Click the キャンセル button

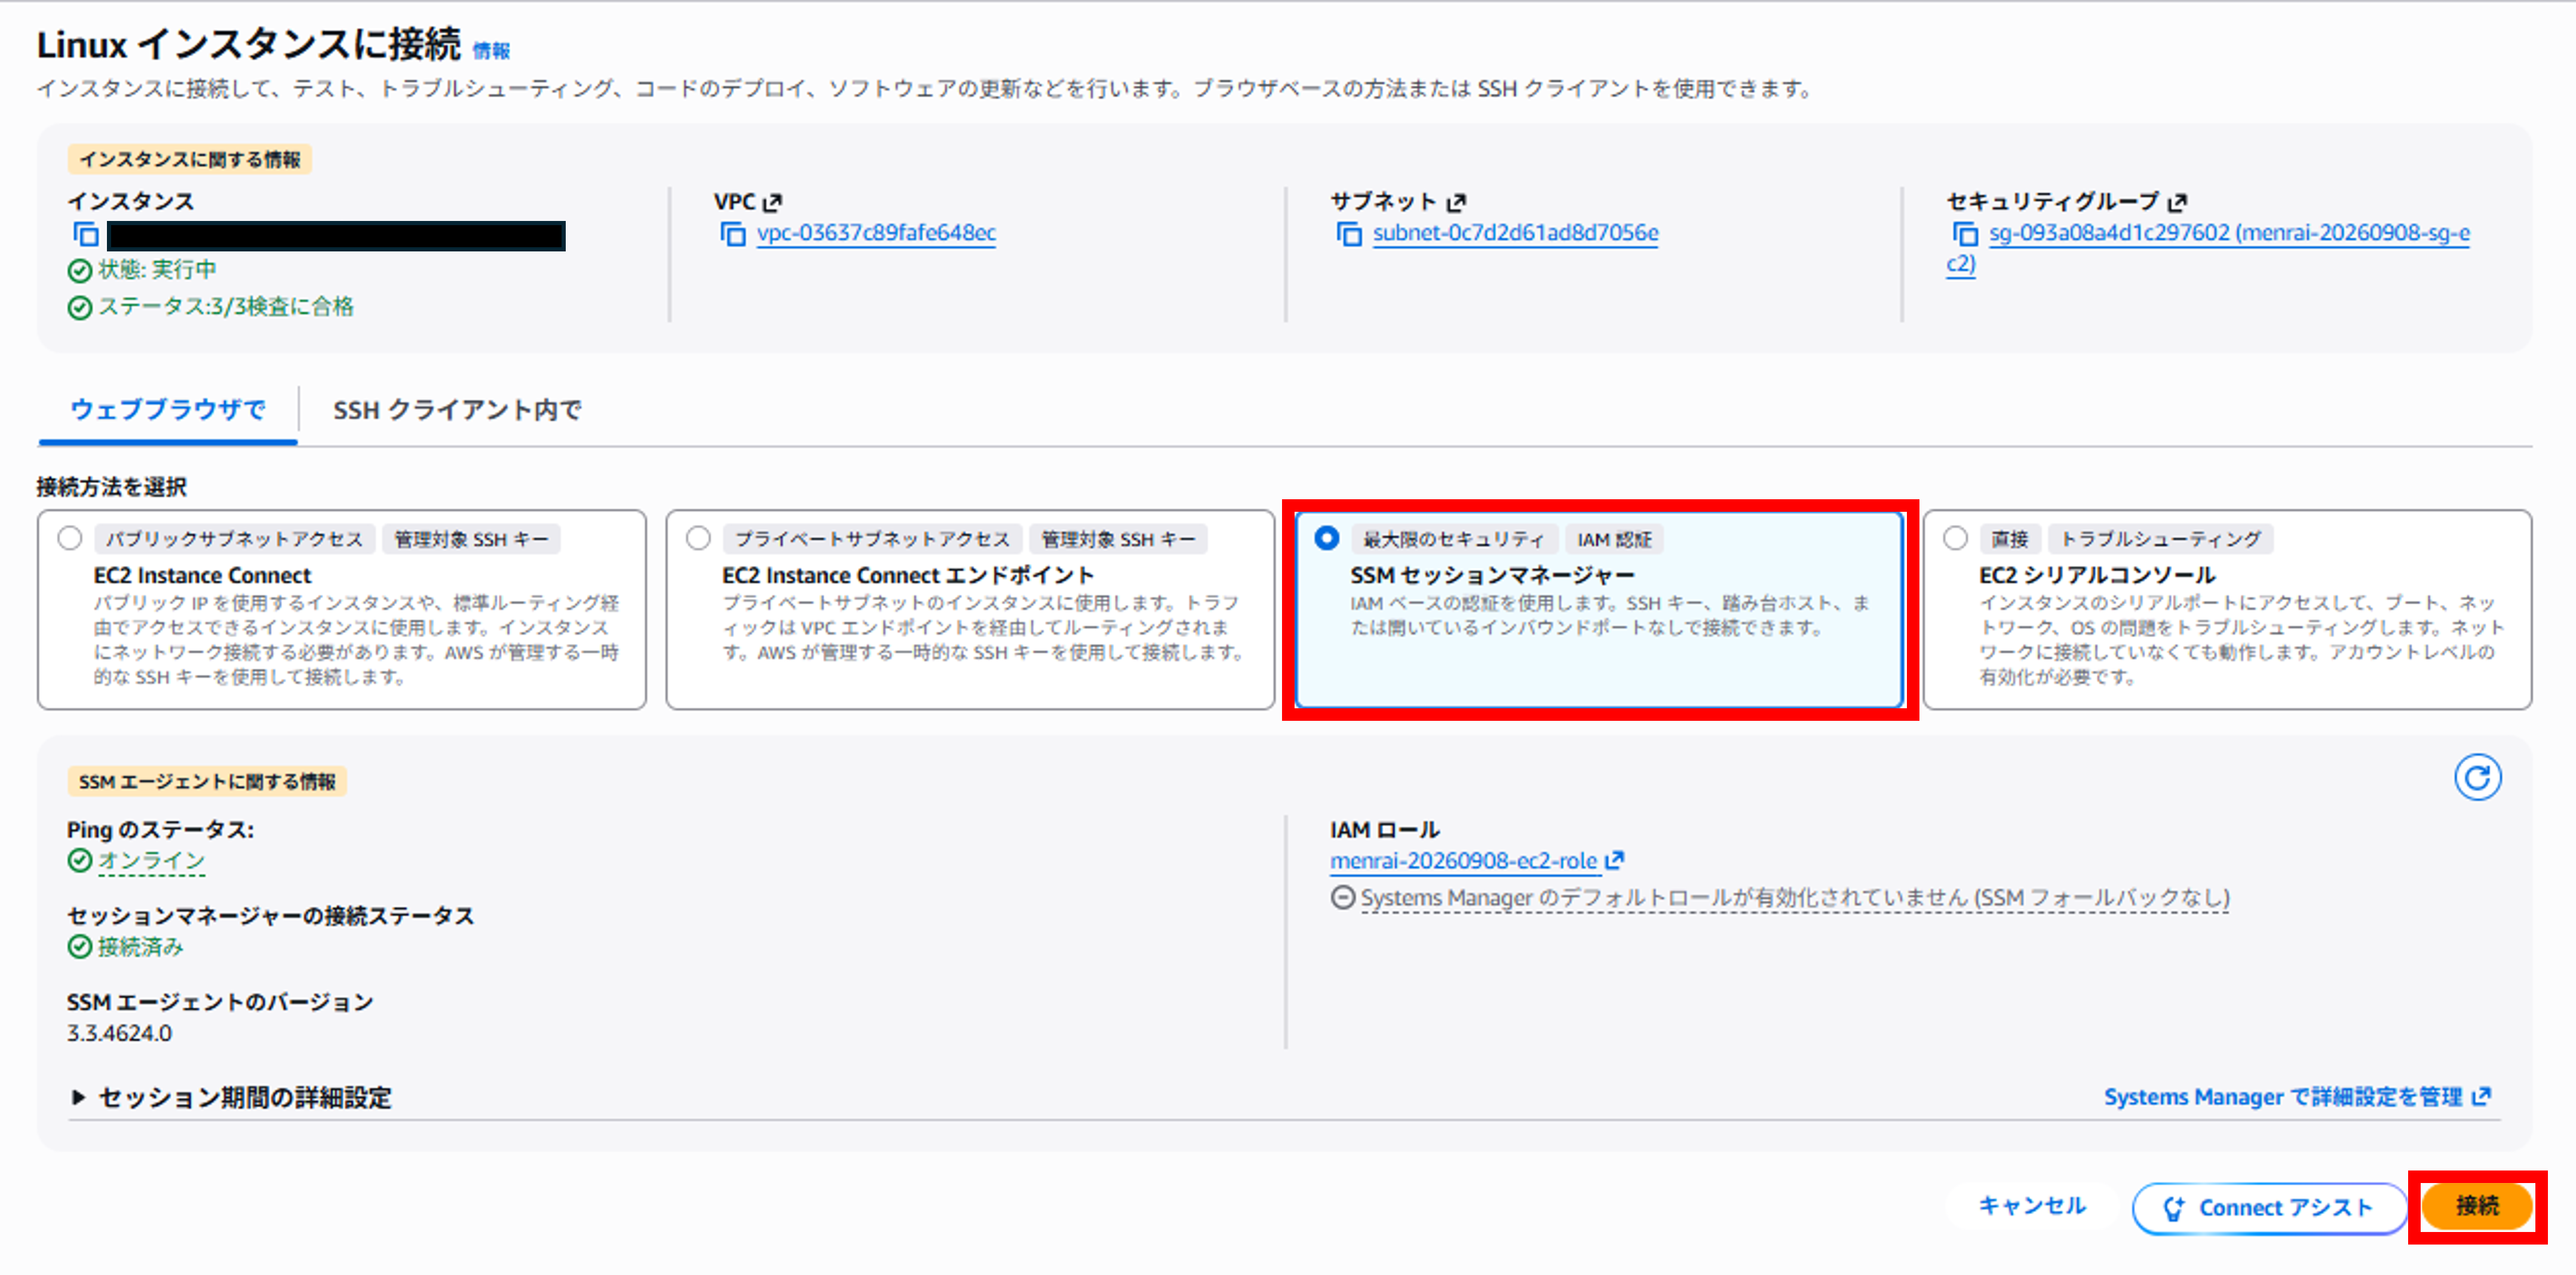[x=2032, y=1207]
